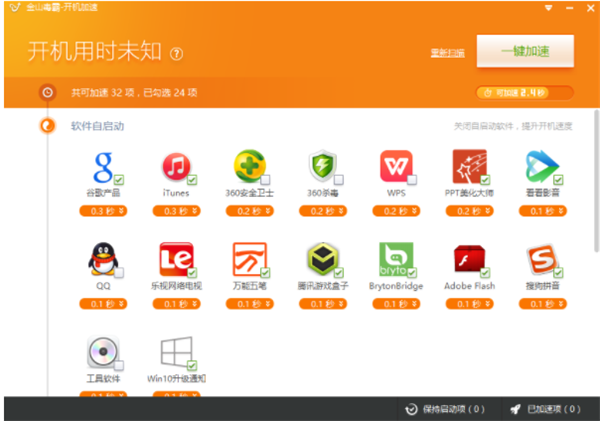Expand the 0.2 秒 dropdown under WPS

pyautogui.click(x=396, y=211)
